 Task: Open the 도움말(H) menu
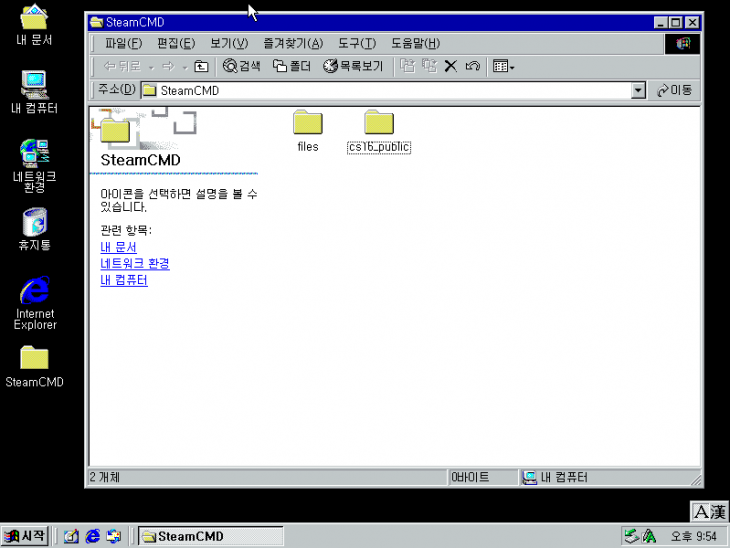coord(415,43)
